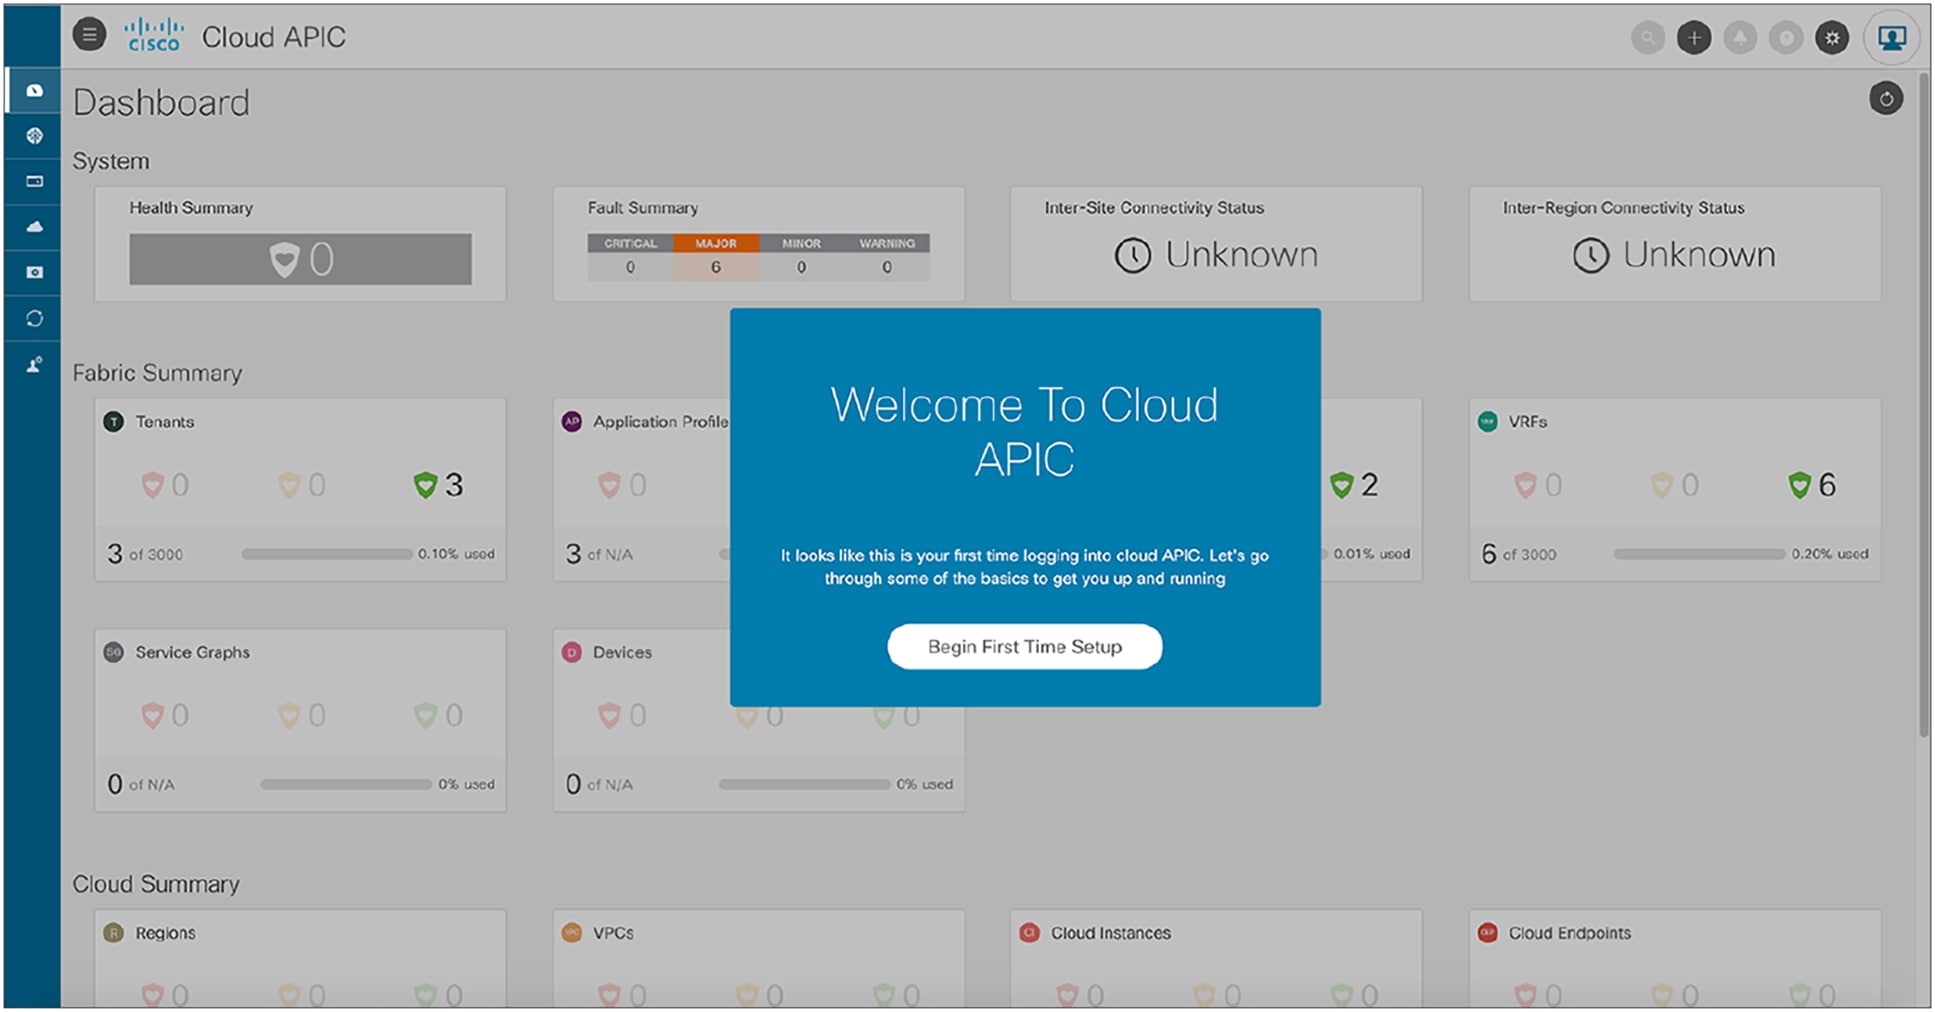Click the Inter-Region Connectivity Status Unknown indicator
This screenshot has width=1935, height=1012.
tap(1674, 255)
